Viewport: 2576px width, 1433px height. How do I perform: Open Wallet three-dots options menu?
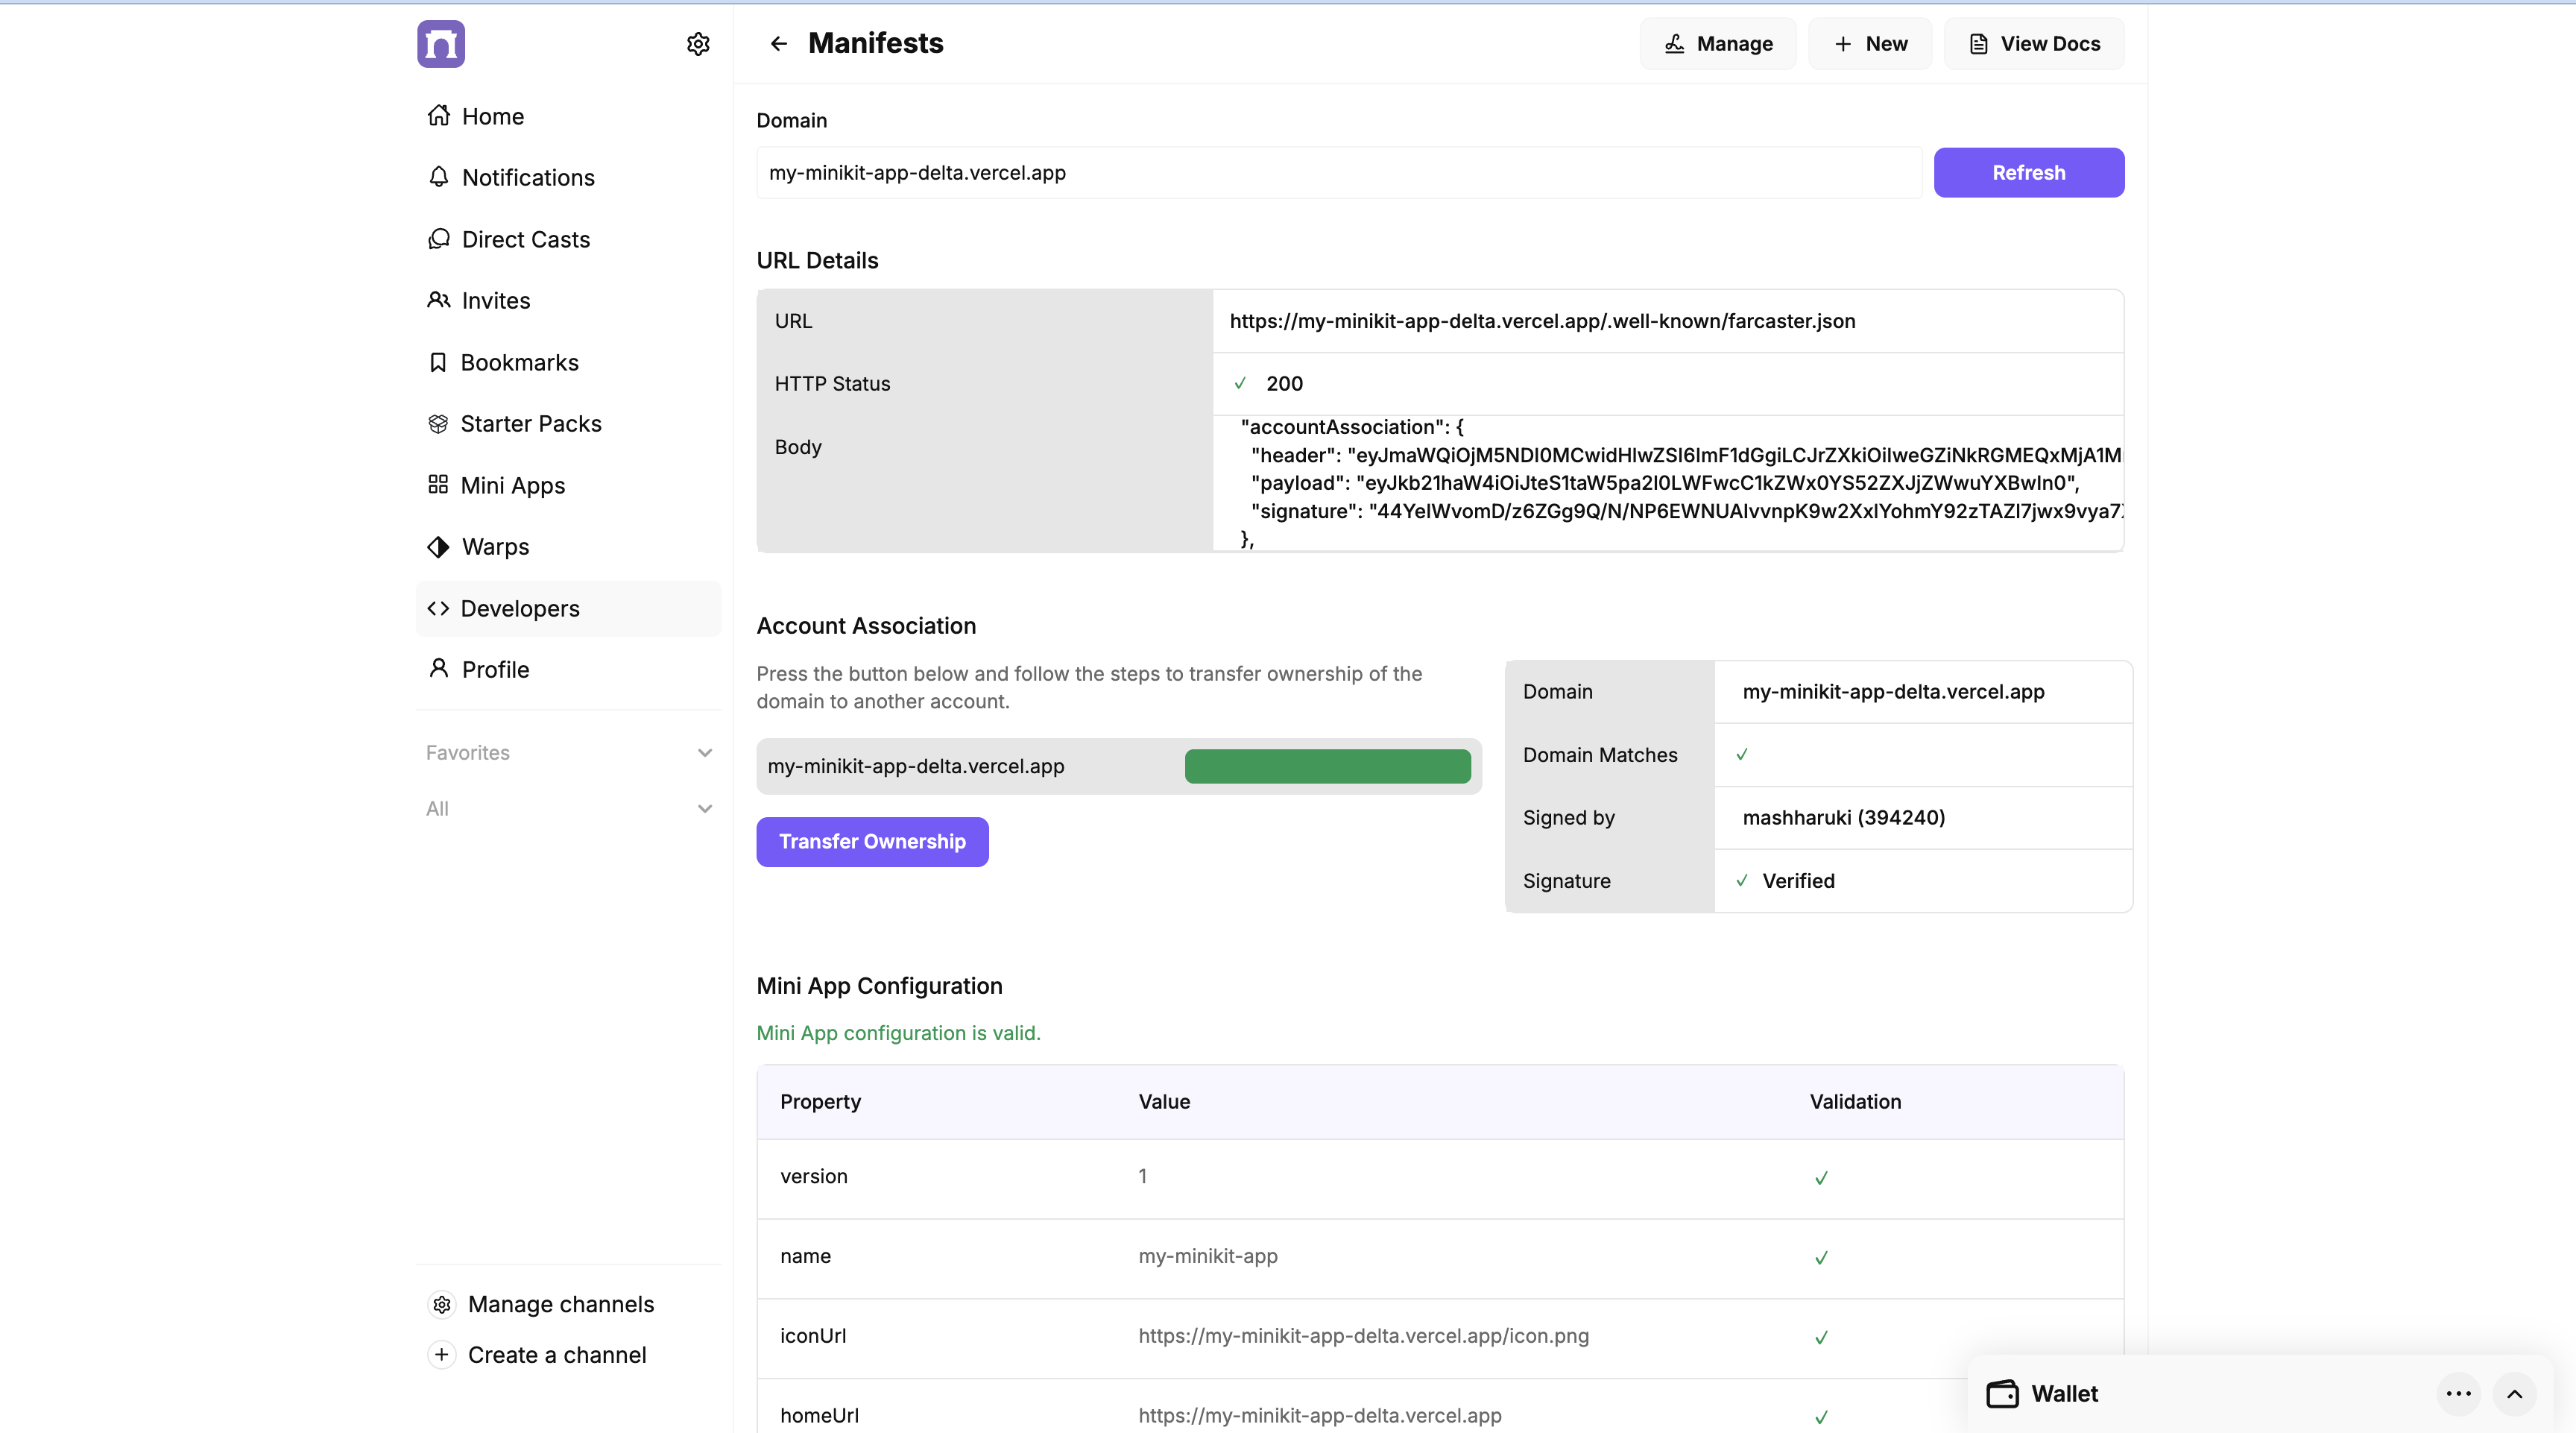(2458, 1393)
